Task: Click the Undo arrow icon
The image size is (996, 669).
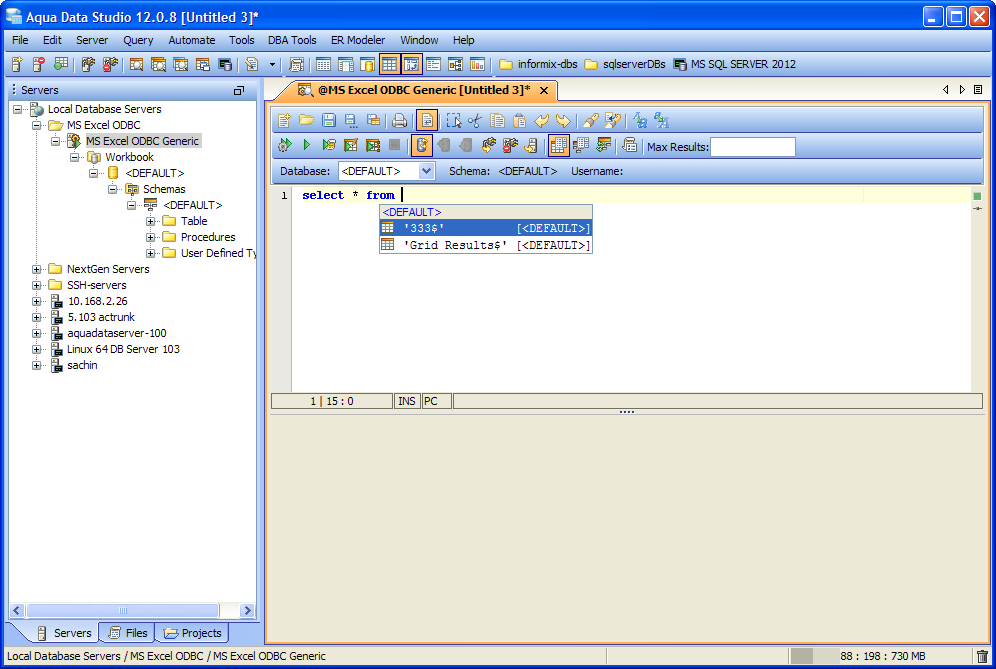Action: pyautogui.click(x=541, y=120)
